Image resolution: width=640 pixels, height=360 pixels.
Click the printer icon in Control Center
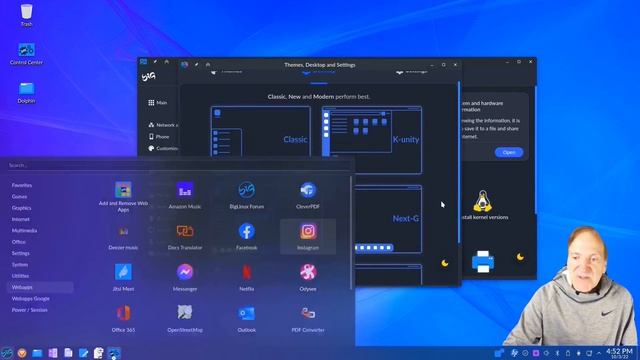tap(483, 261)
